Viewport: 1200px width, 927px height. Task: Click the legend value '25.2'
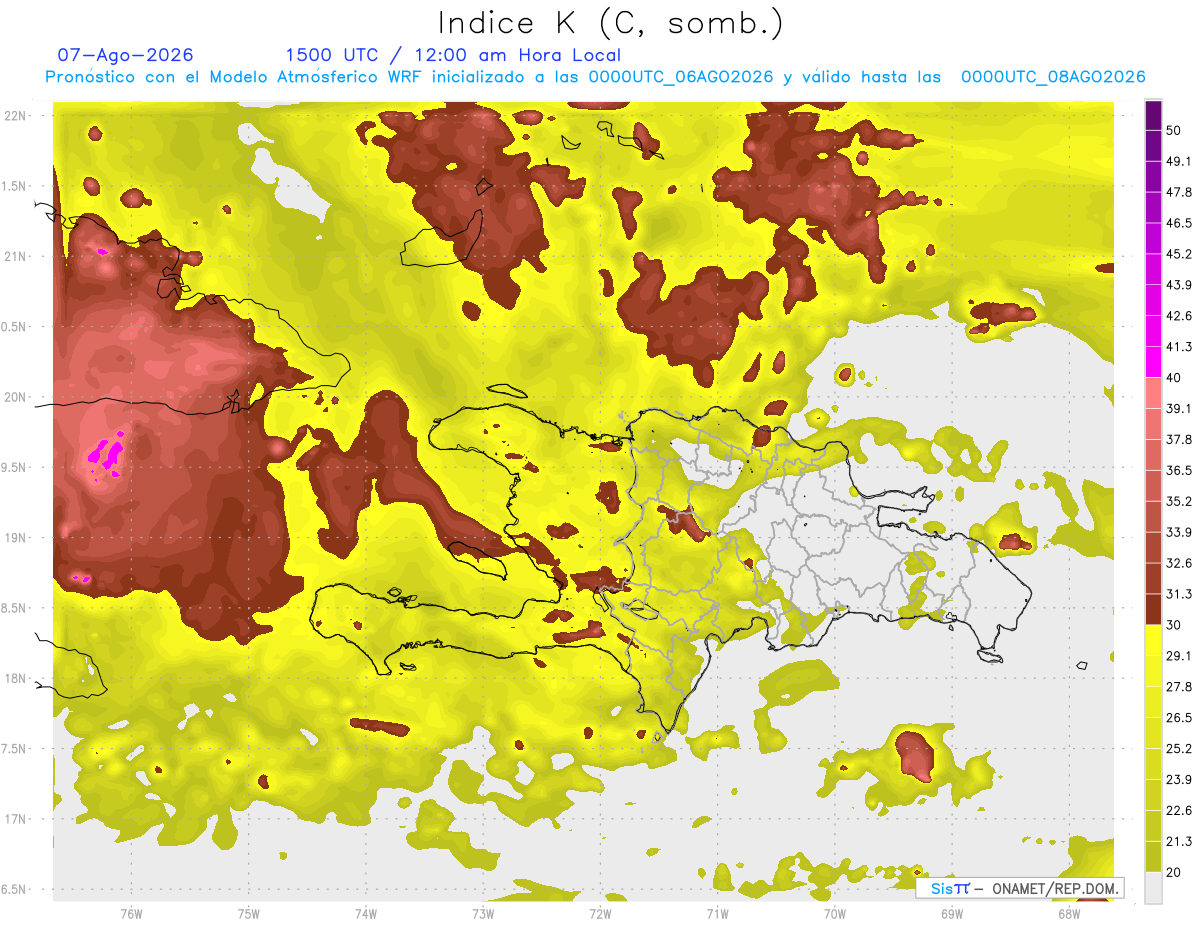tap(1179, 749)
